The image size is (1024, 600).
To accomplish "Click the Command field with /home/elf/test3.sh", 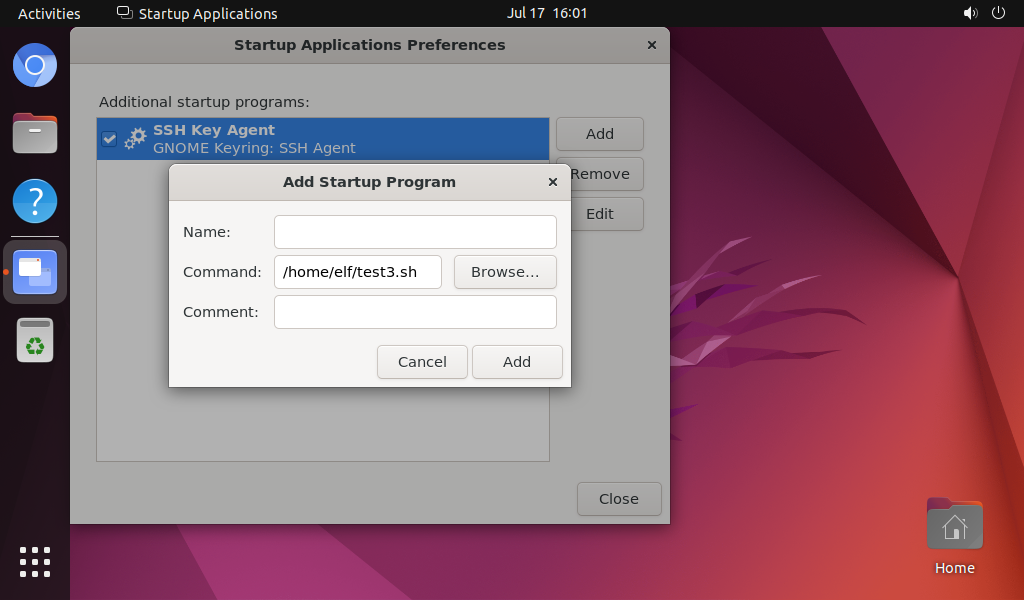I will 358,272.
